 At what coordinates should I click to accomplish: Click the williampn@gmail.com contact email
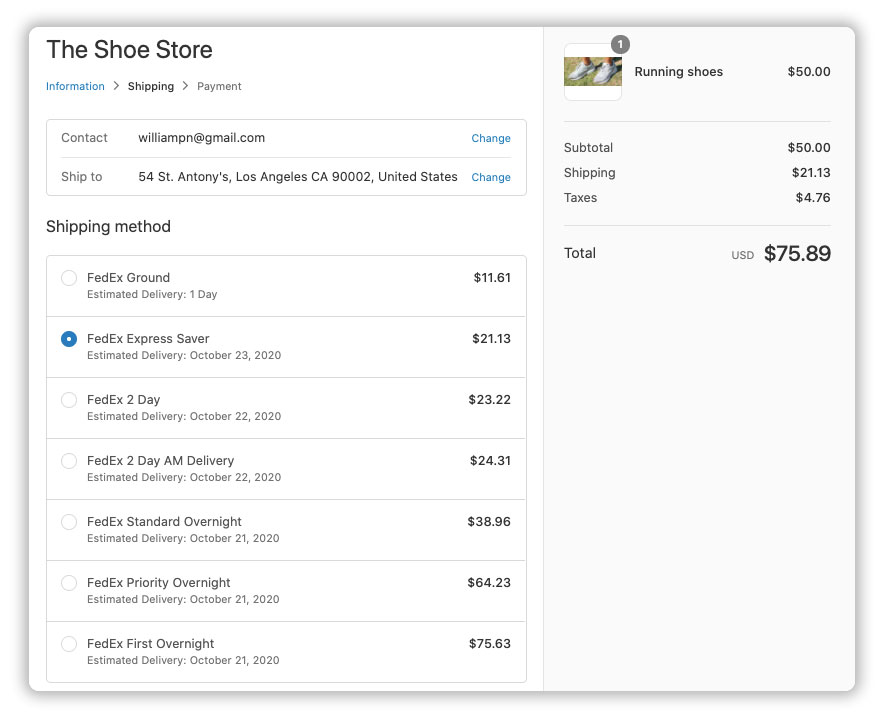pyautogui.click(x=202, y=138)
